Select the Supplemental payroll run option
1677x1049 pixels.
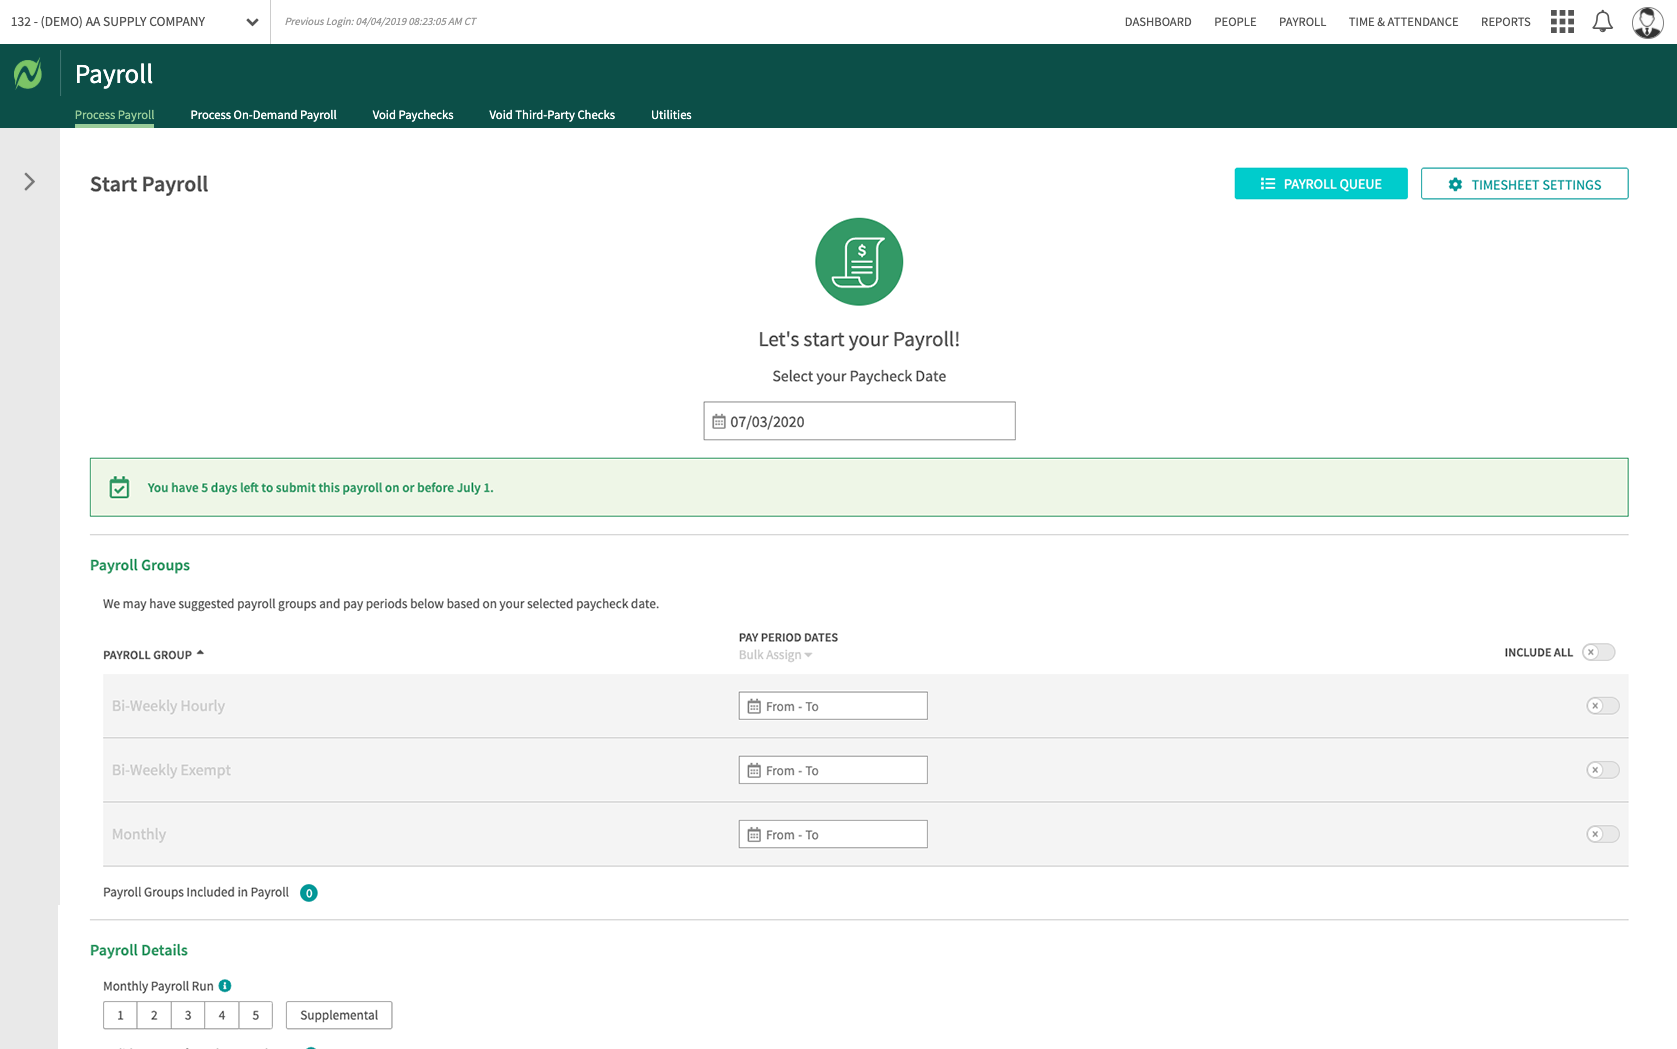click(x=339, y=1015)
